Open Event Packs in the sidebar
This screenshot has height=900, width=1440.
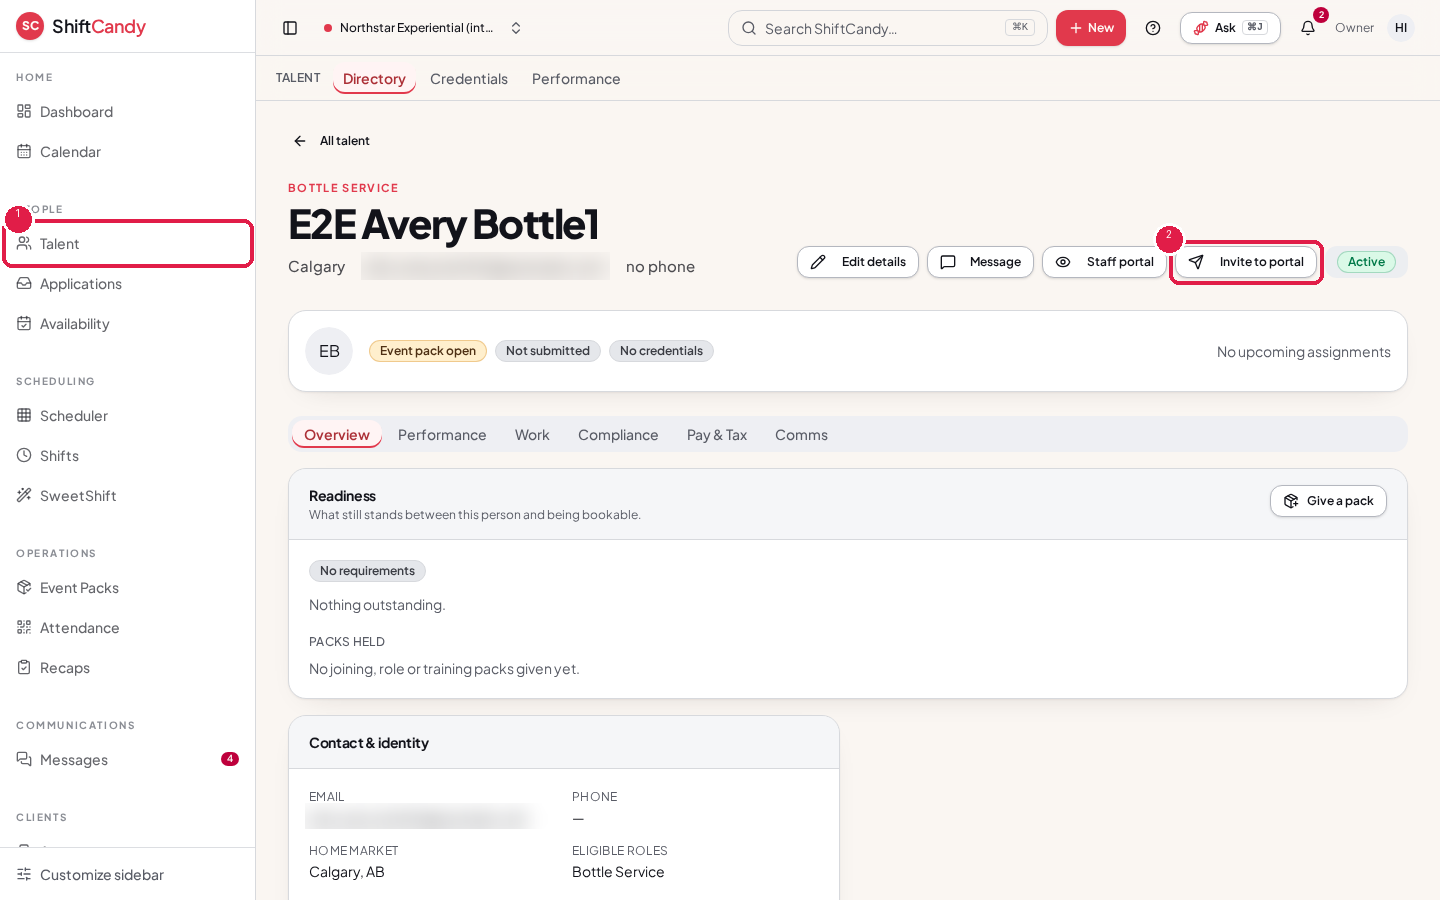[x=128, y=588]
